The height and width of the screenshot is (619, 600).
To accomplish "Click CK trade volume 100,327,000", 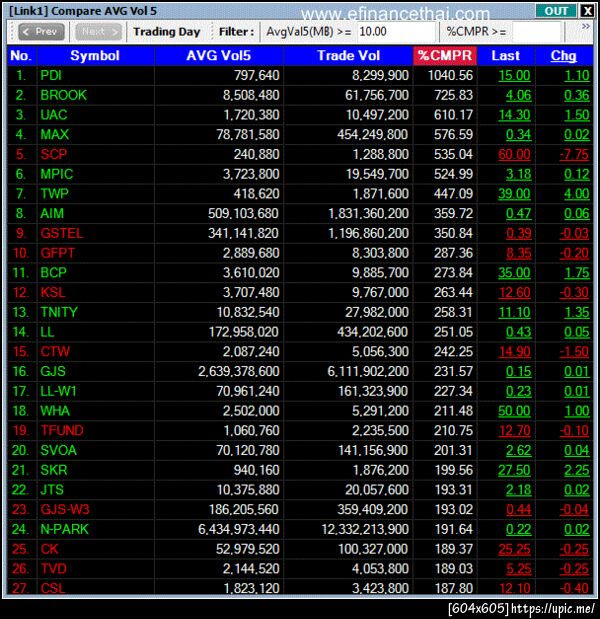I will point(373,549).
